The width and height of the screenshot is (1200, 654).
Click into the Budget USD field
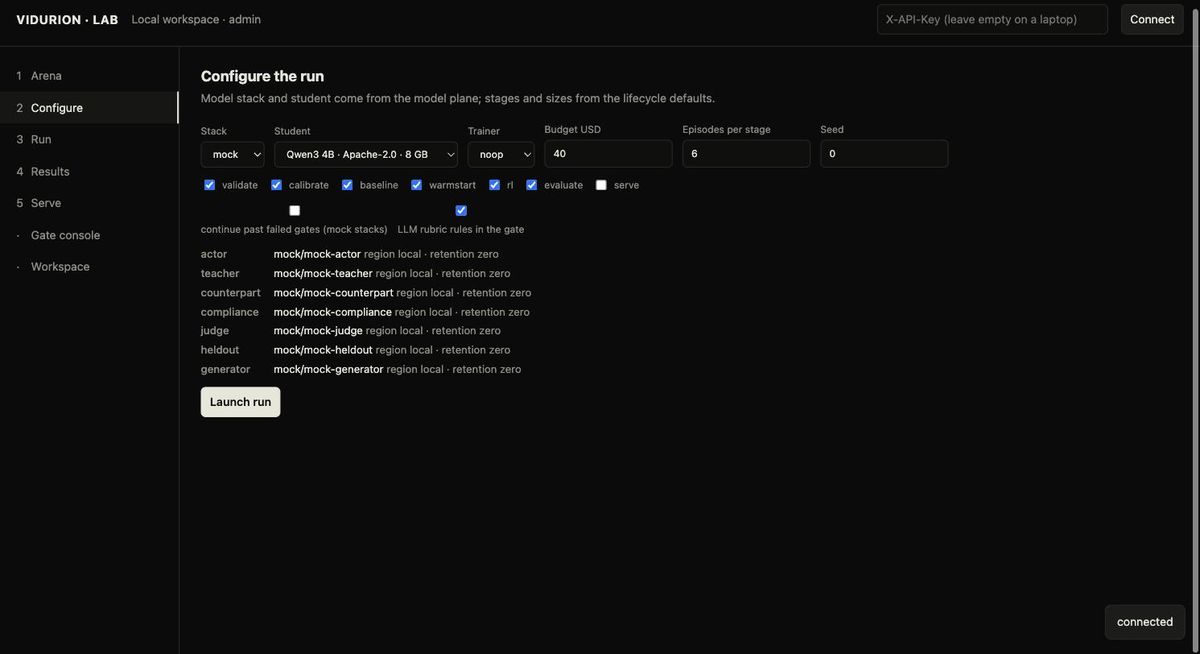(x=608, y=154)
